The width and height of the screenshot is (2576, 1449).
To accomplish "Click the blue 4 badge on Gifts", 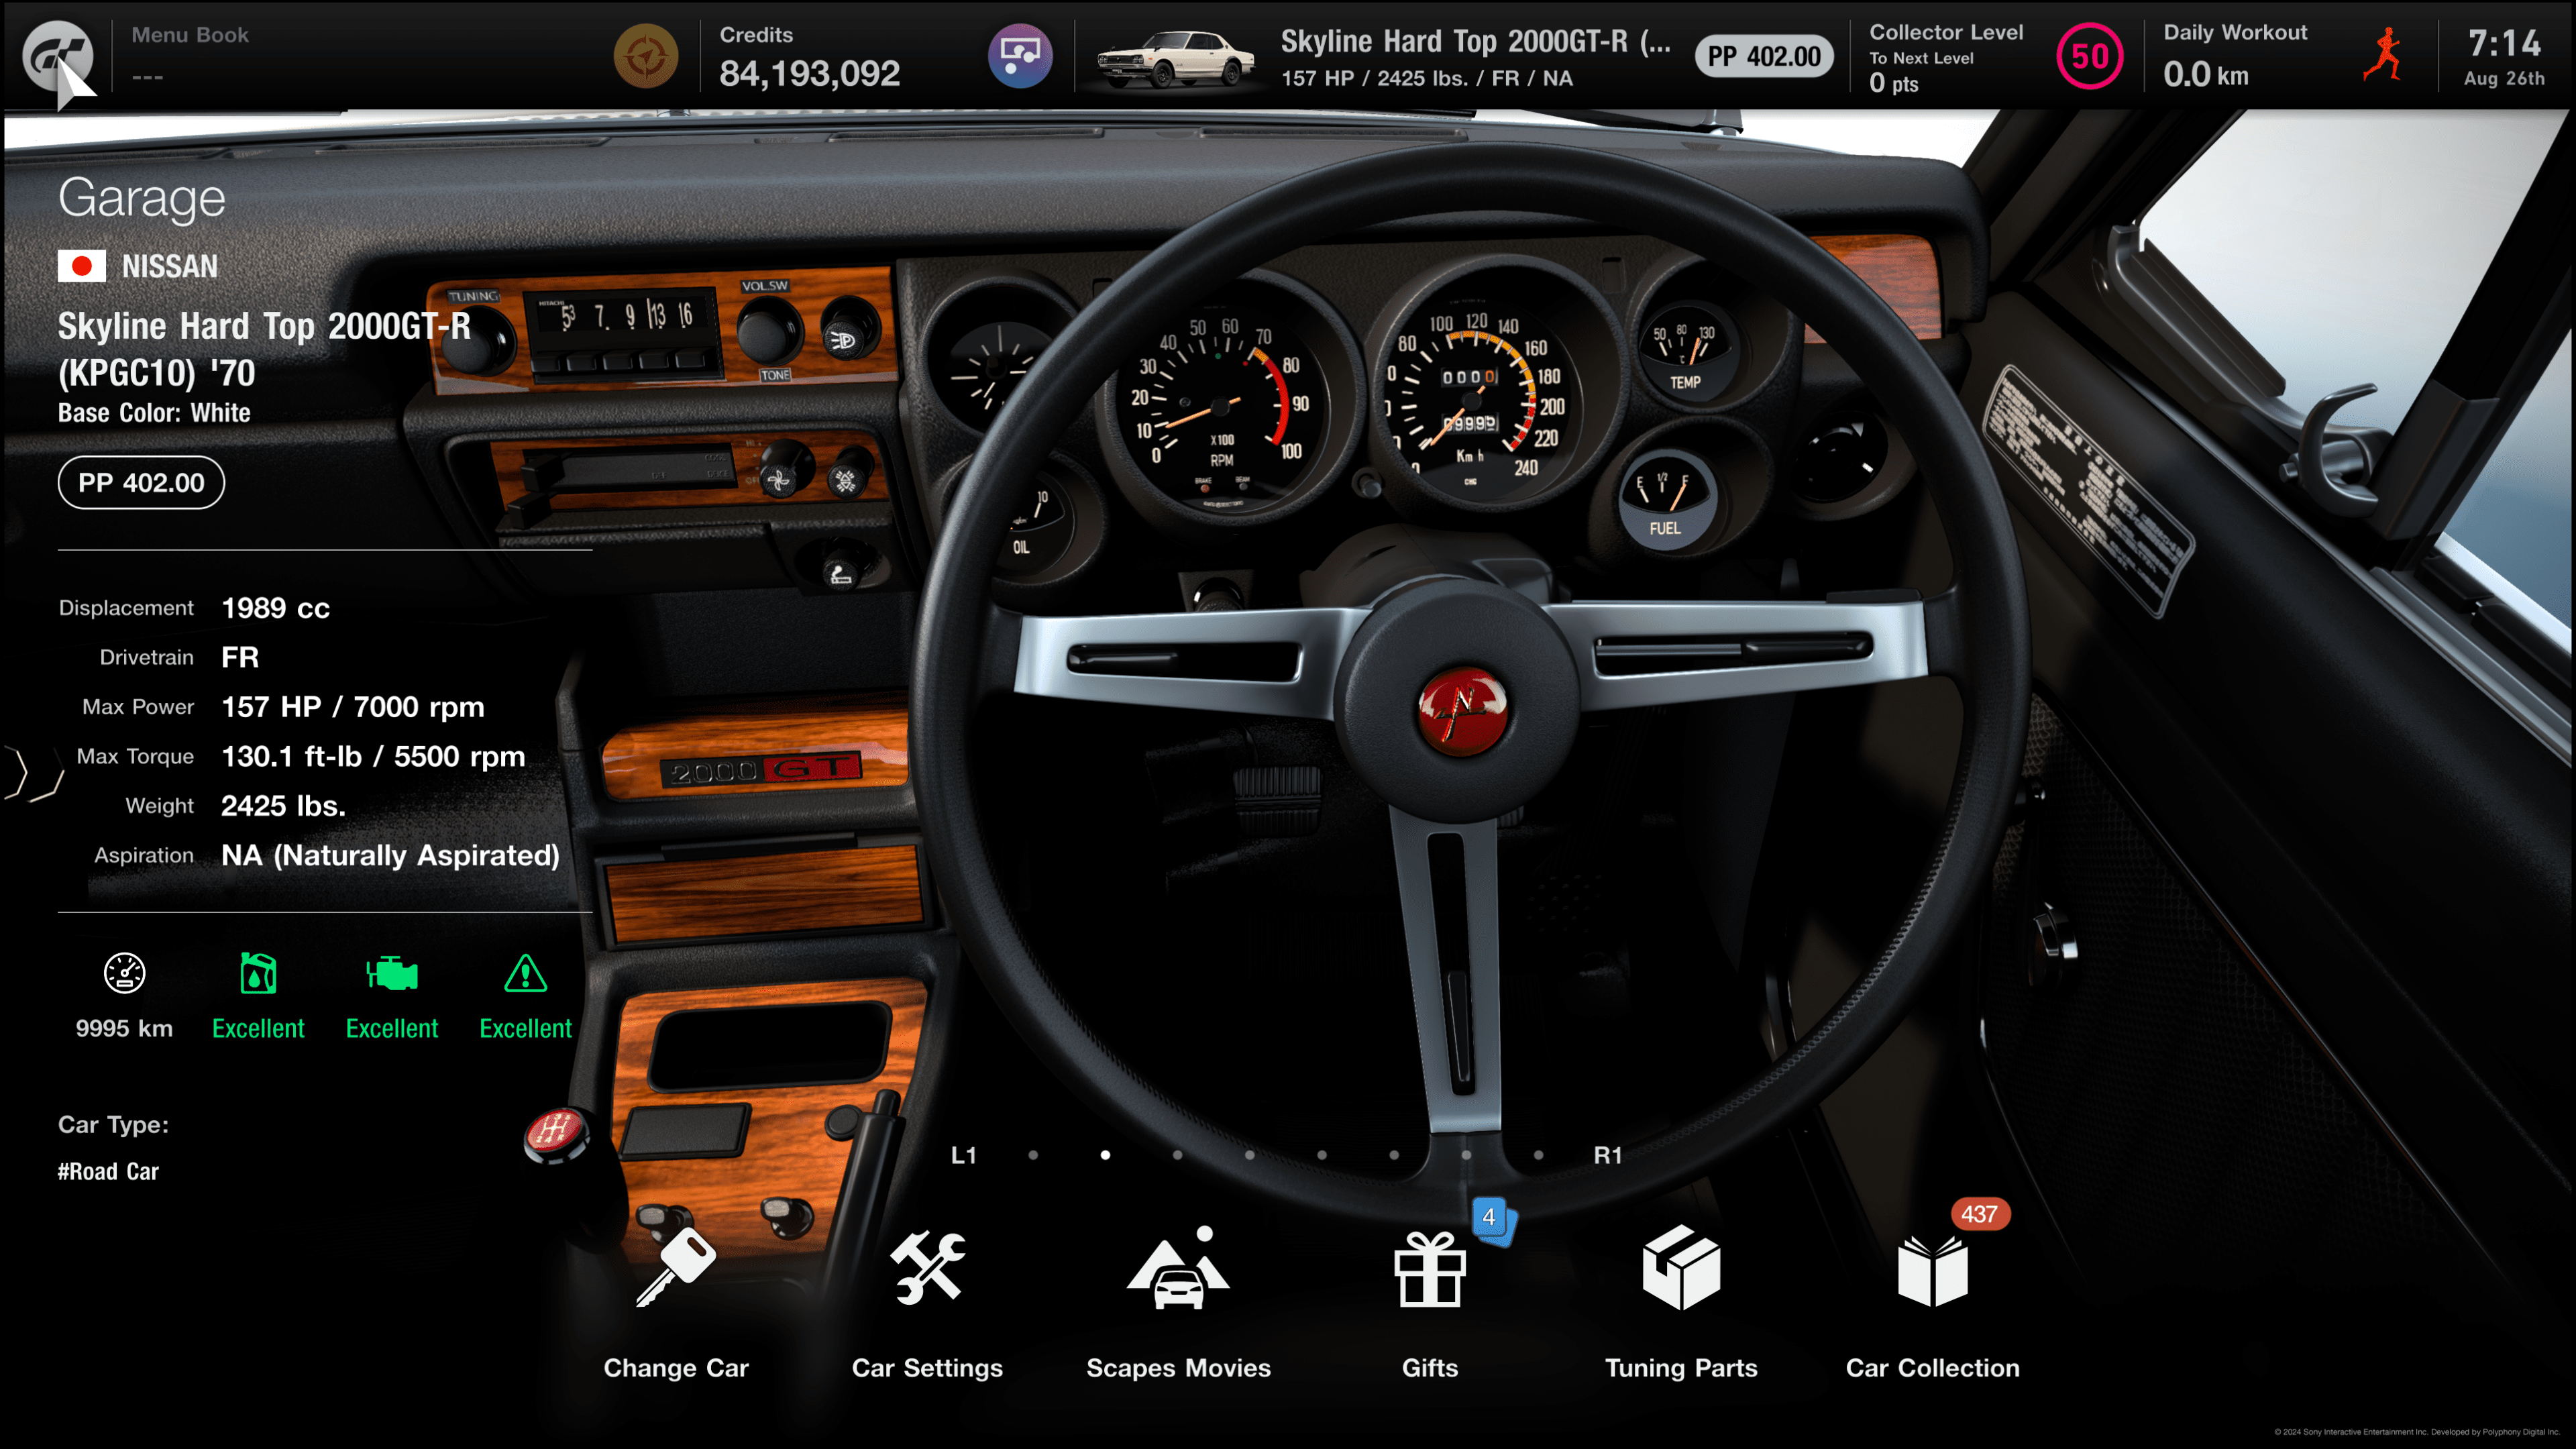I will (1490, 1217).
